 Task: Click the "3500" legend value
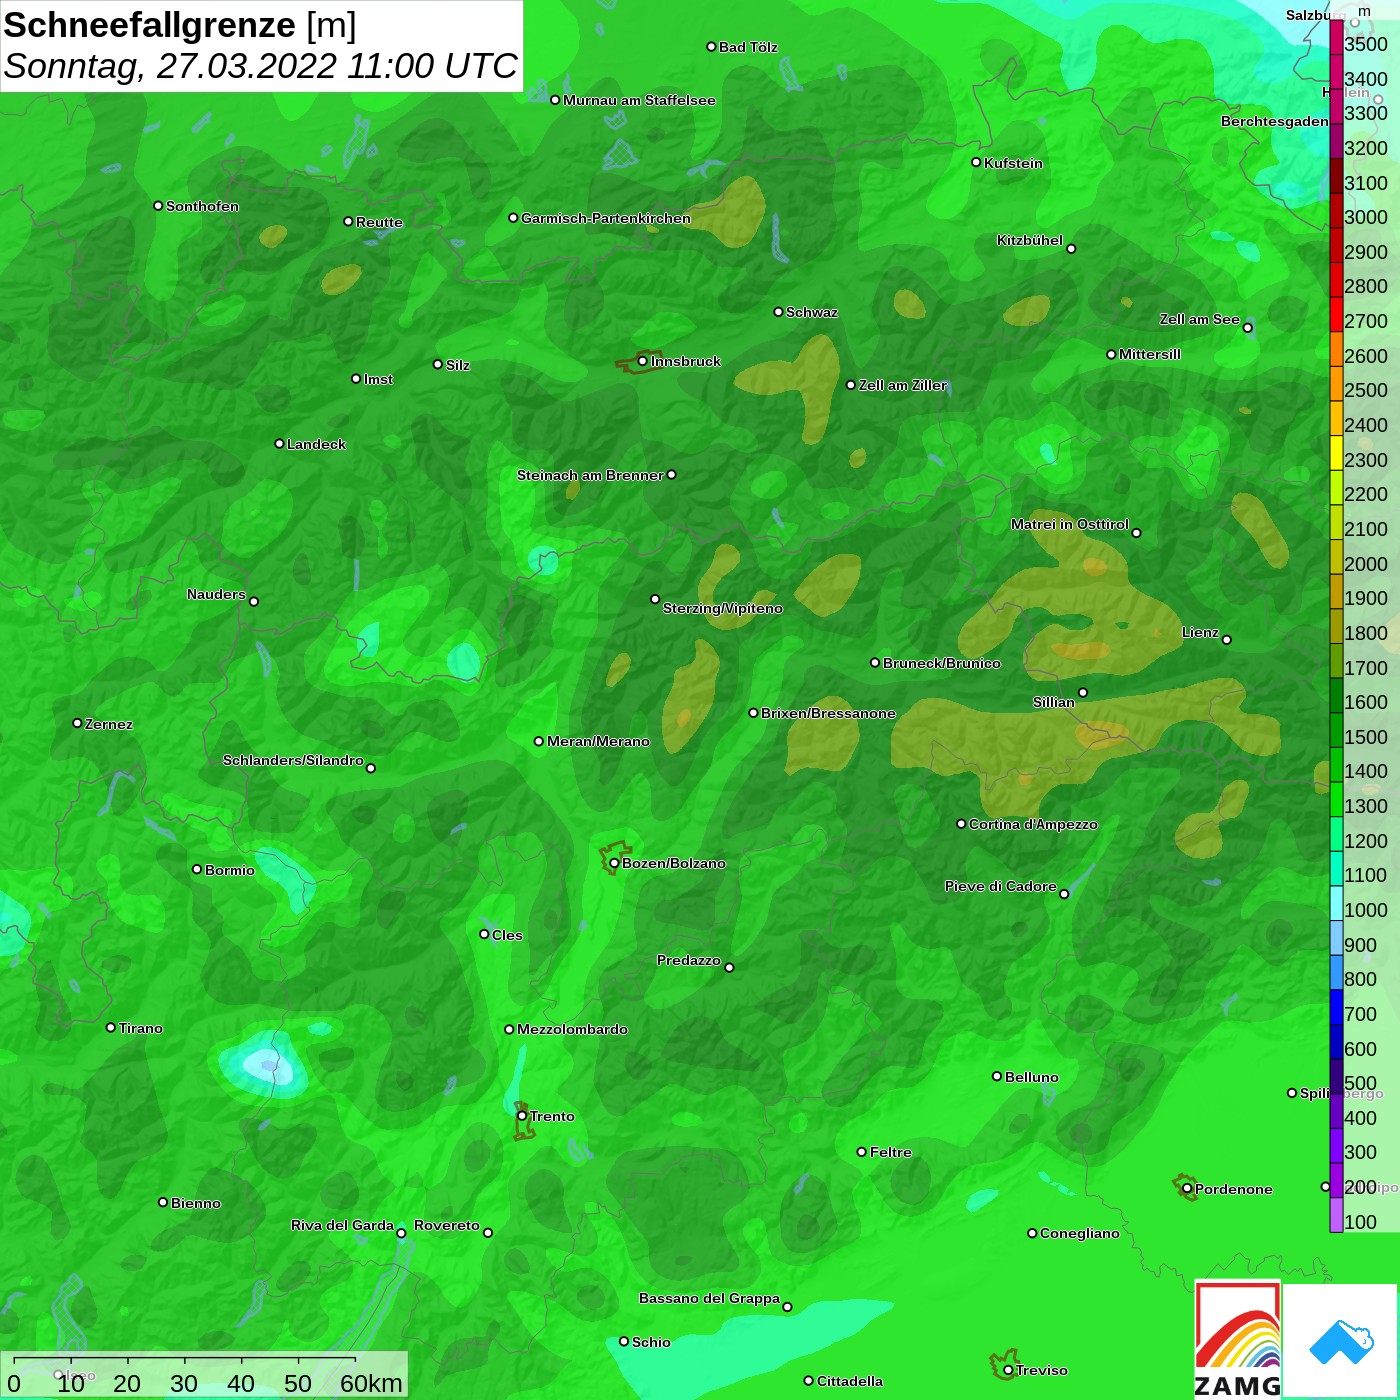click(1366, 44)
